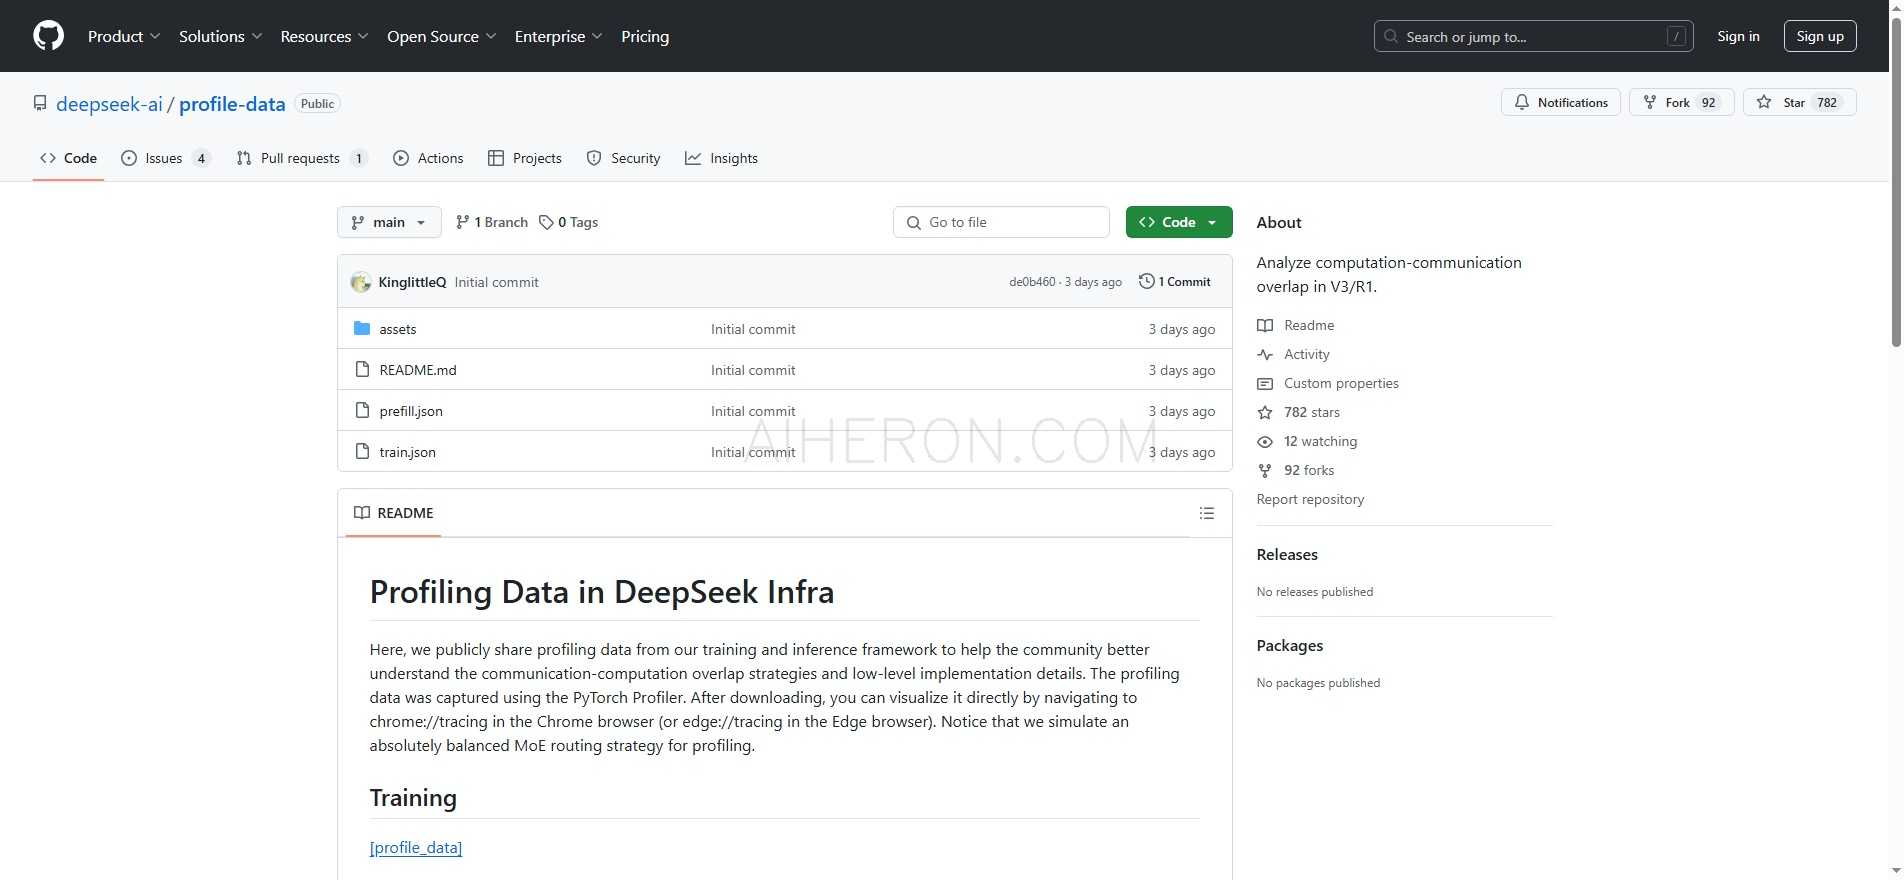Click the scrollbar down arrow
Screen dimensions: 1904x880
[x=1896, y=871]
